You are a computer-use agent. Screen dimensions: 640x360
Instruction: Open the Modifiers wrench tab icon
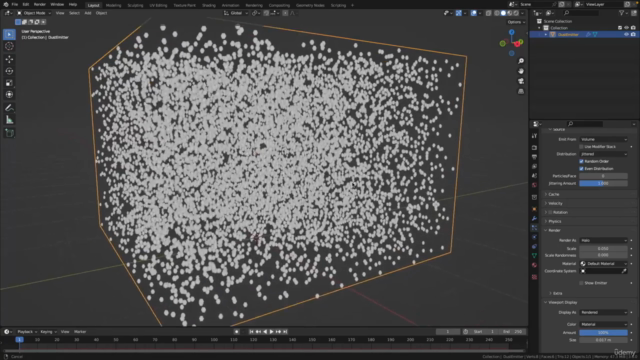coord(534,218)
